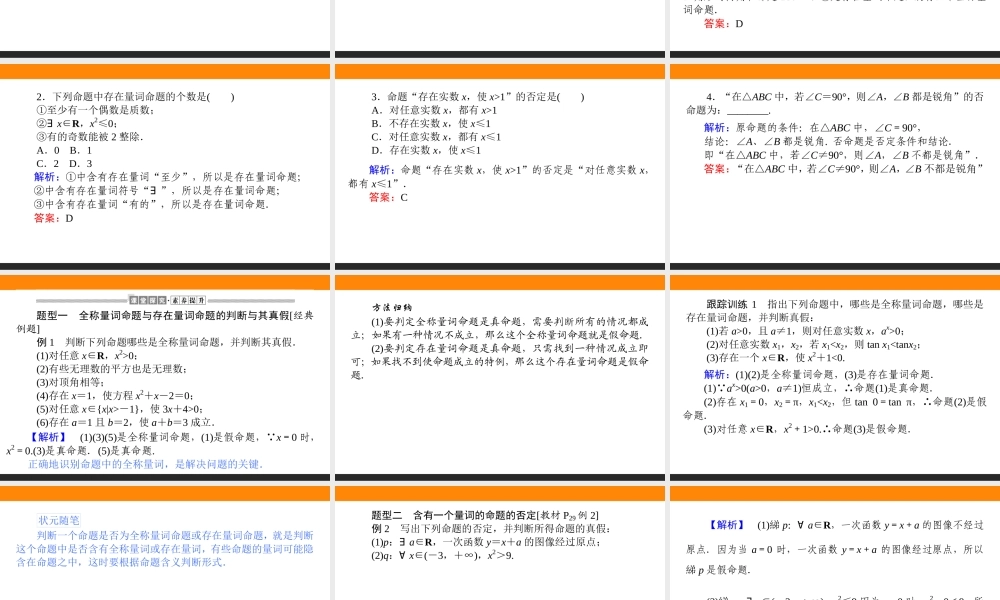
Task: Click blue paragraph '判断一个命题是否为全称量词命题'
Action: coord(165,549)
